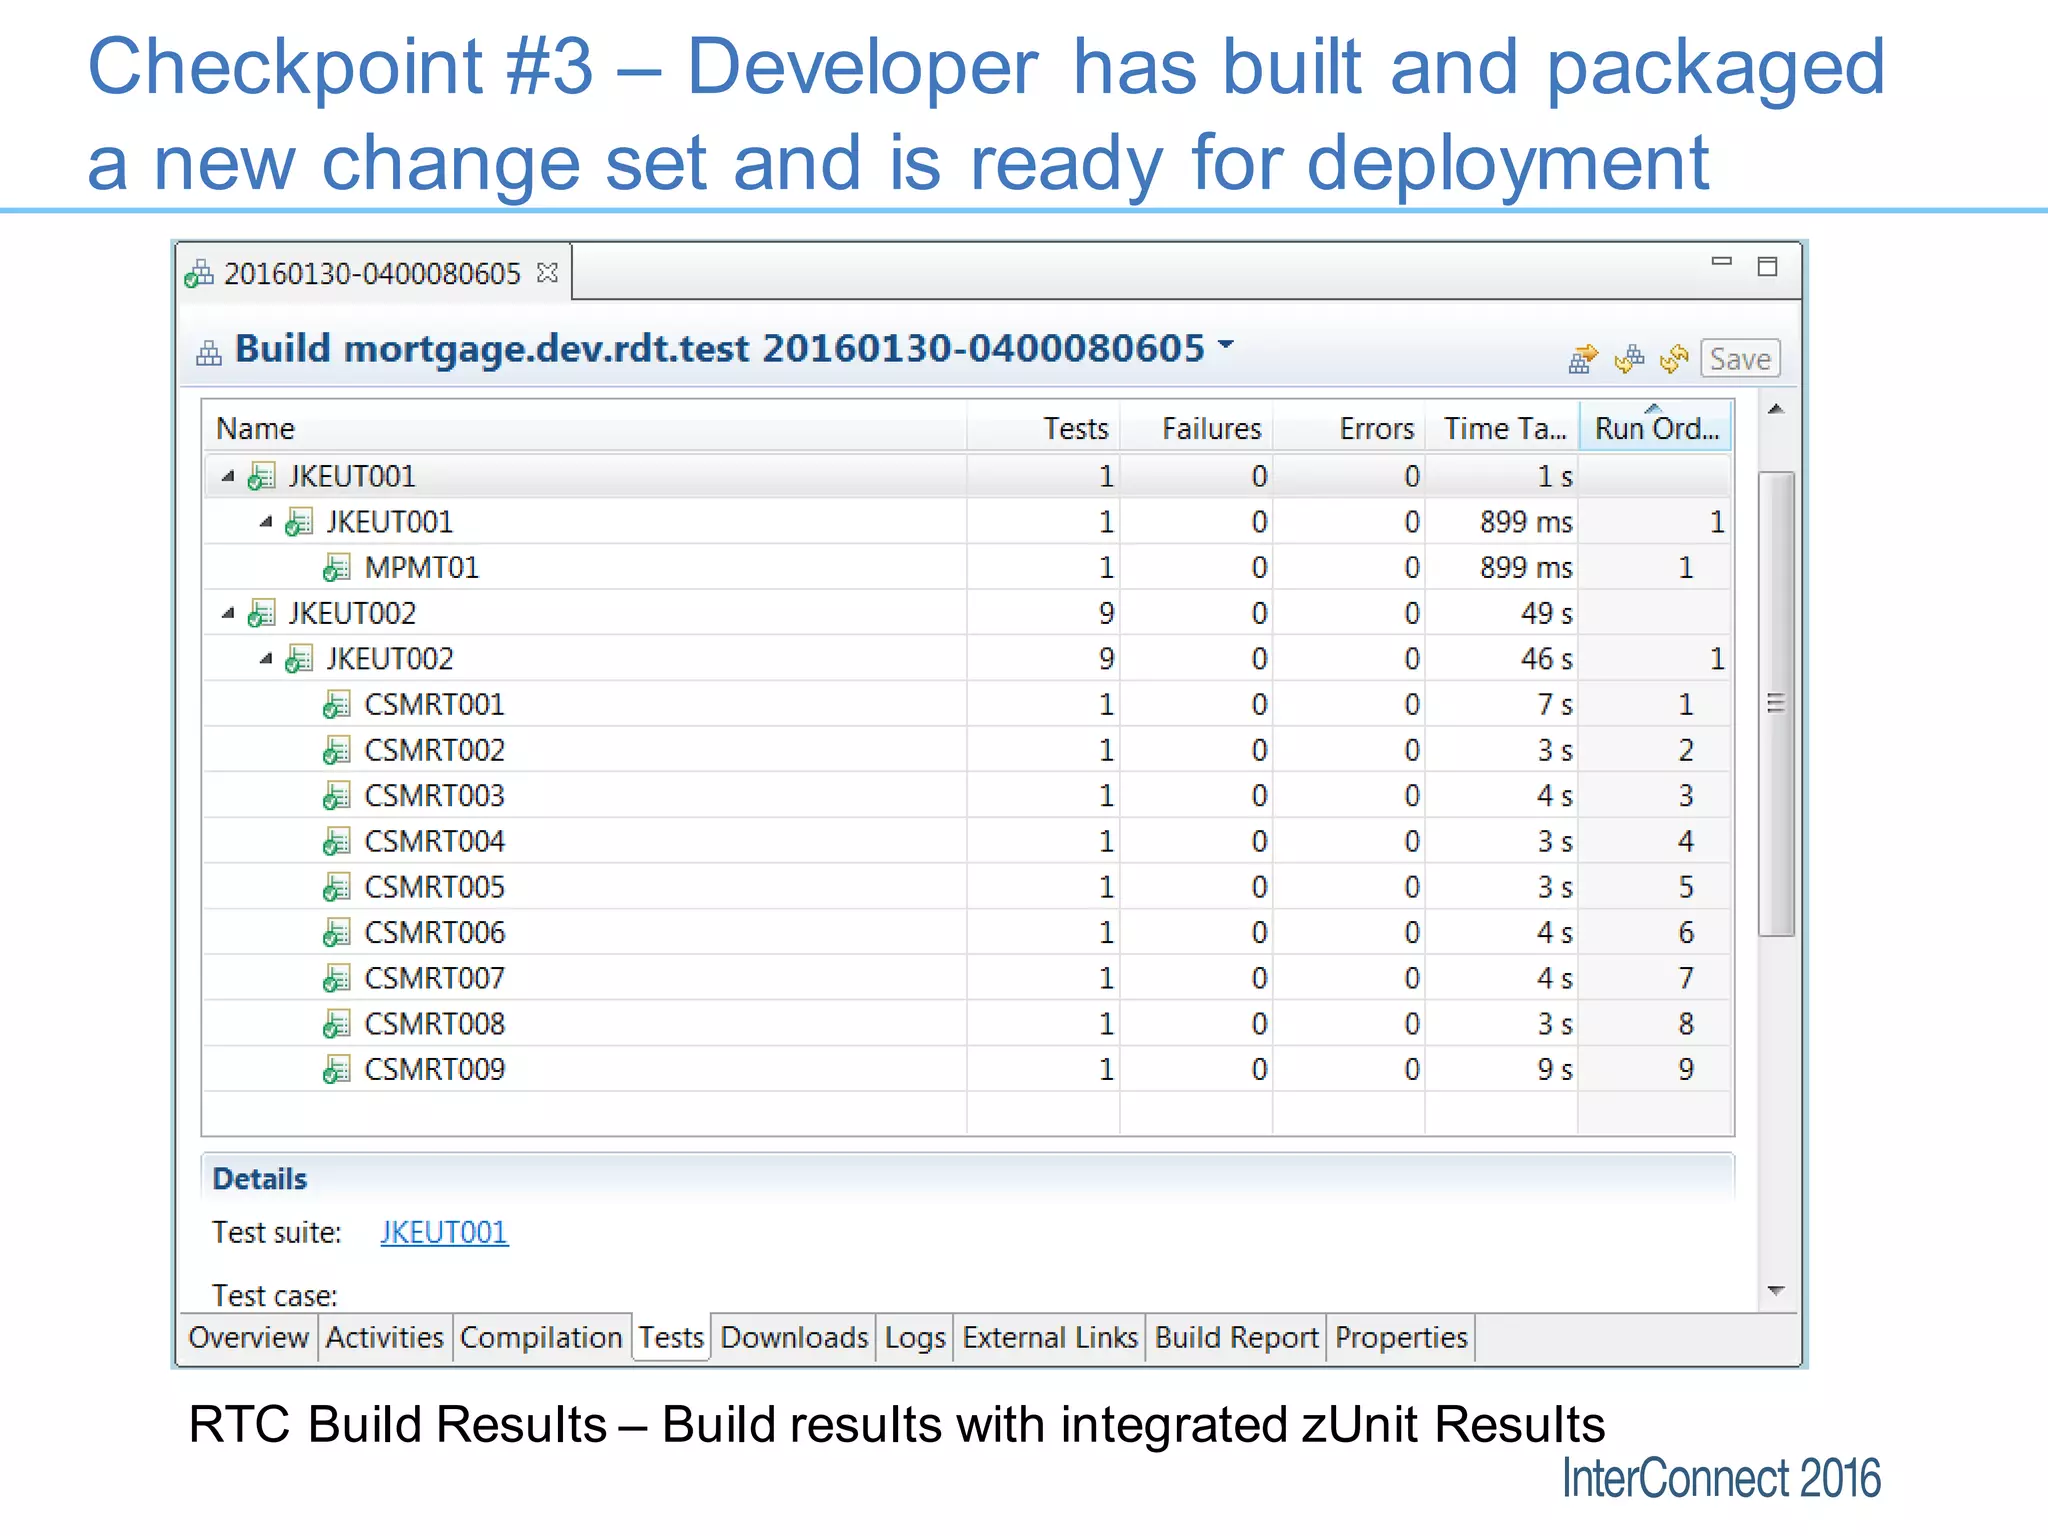
Task: Click the first build toolbar icon with arrow
Action: coord(1584,358)
